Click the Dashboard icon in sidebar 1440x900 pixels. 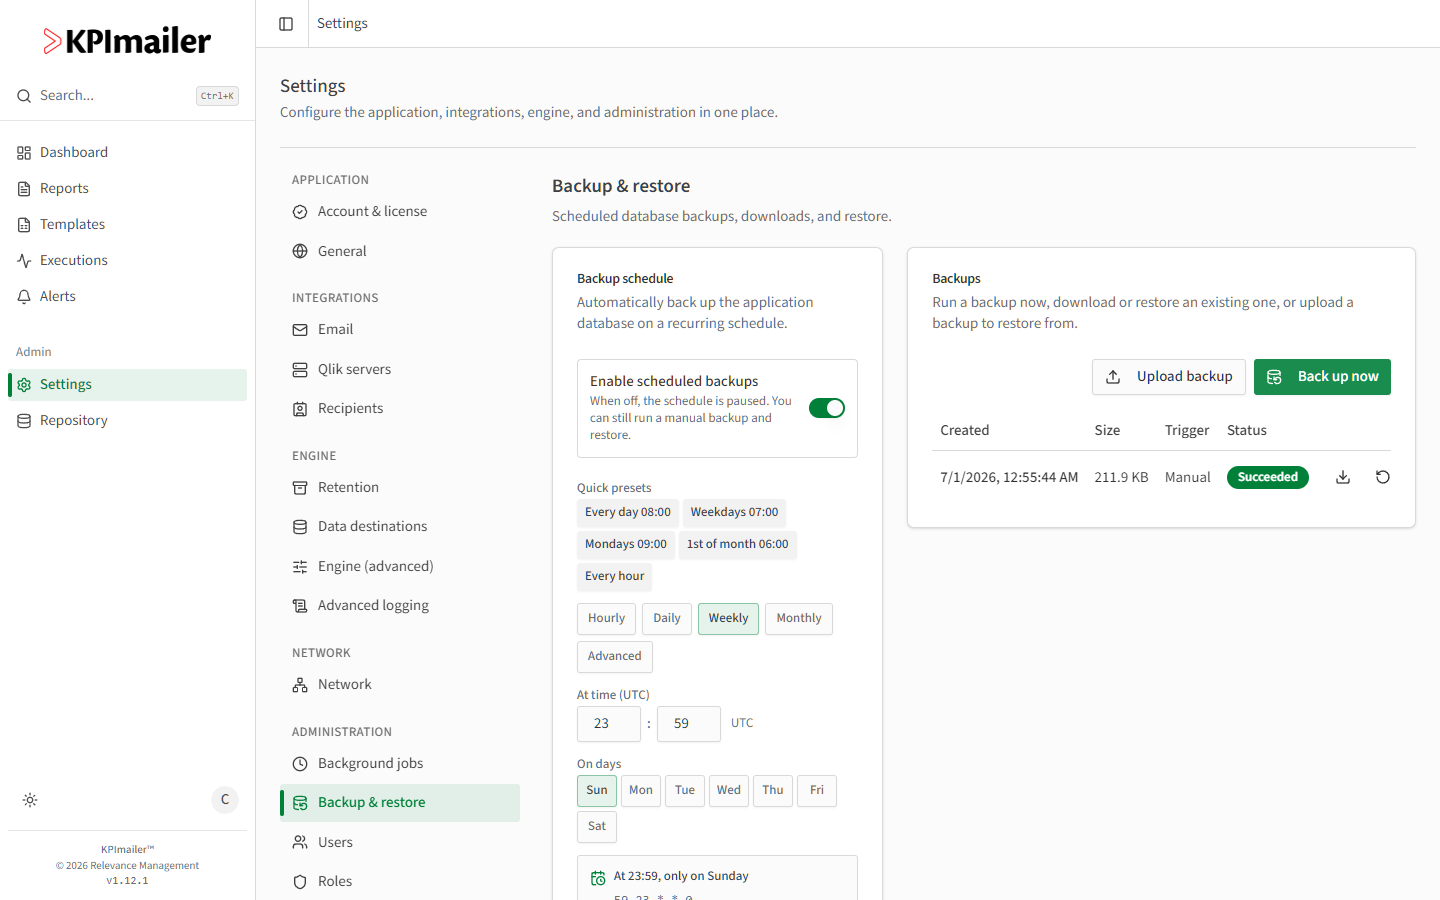[x=24, y=153]
